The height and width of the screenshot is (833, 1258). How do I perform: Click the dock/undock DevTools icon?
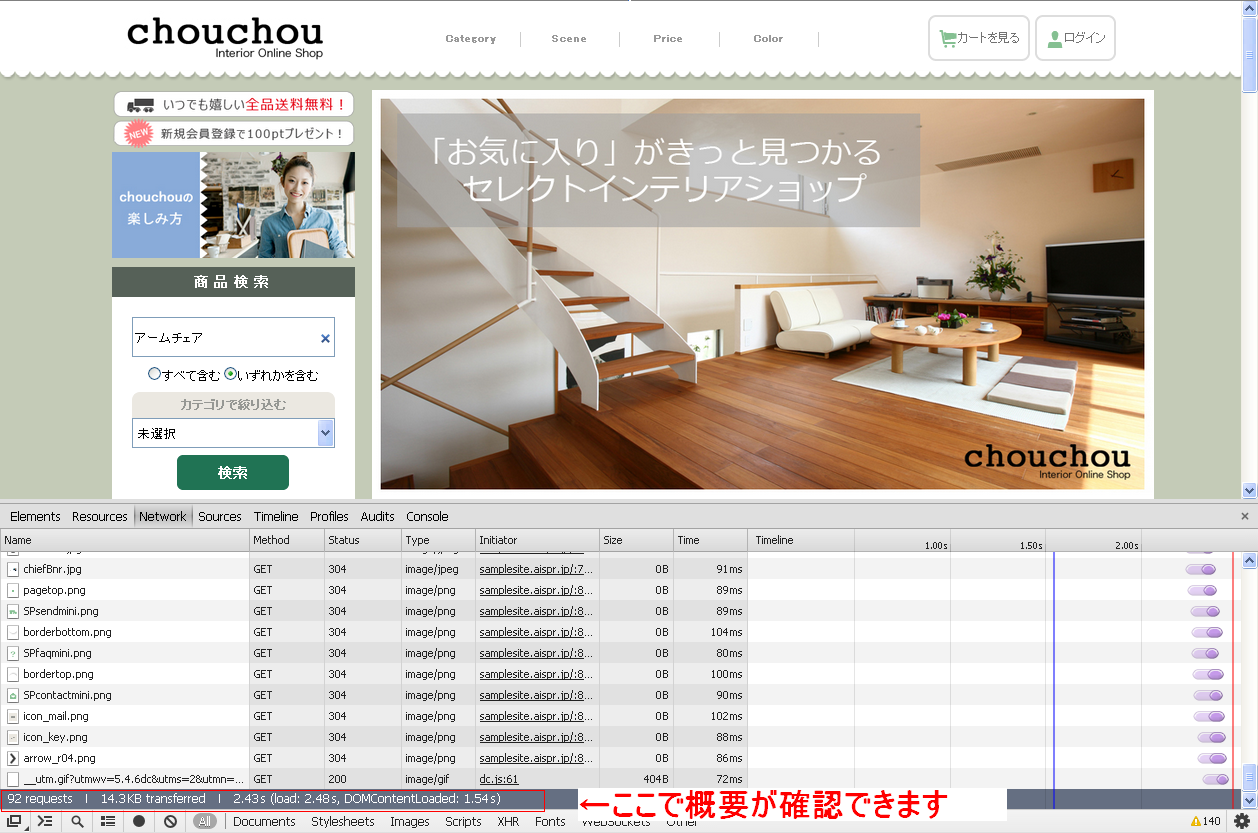(x=14, y=821)
